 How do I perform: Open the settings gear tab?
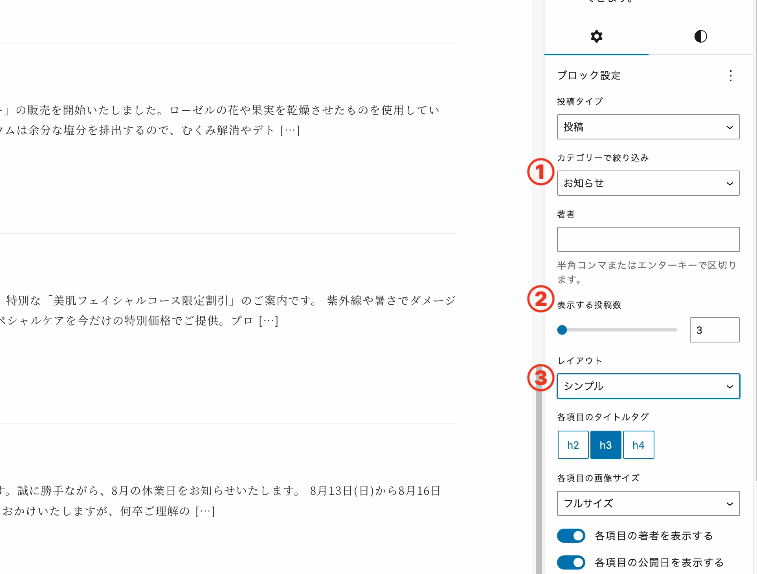pos(596,36)
